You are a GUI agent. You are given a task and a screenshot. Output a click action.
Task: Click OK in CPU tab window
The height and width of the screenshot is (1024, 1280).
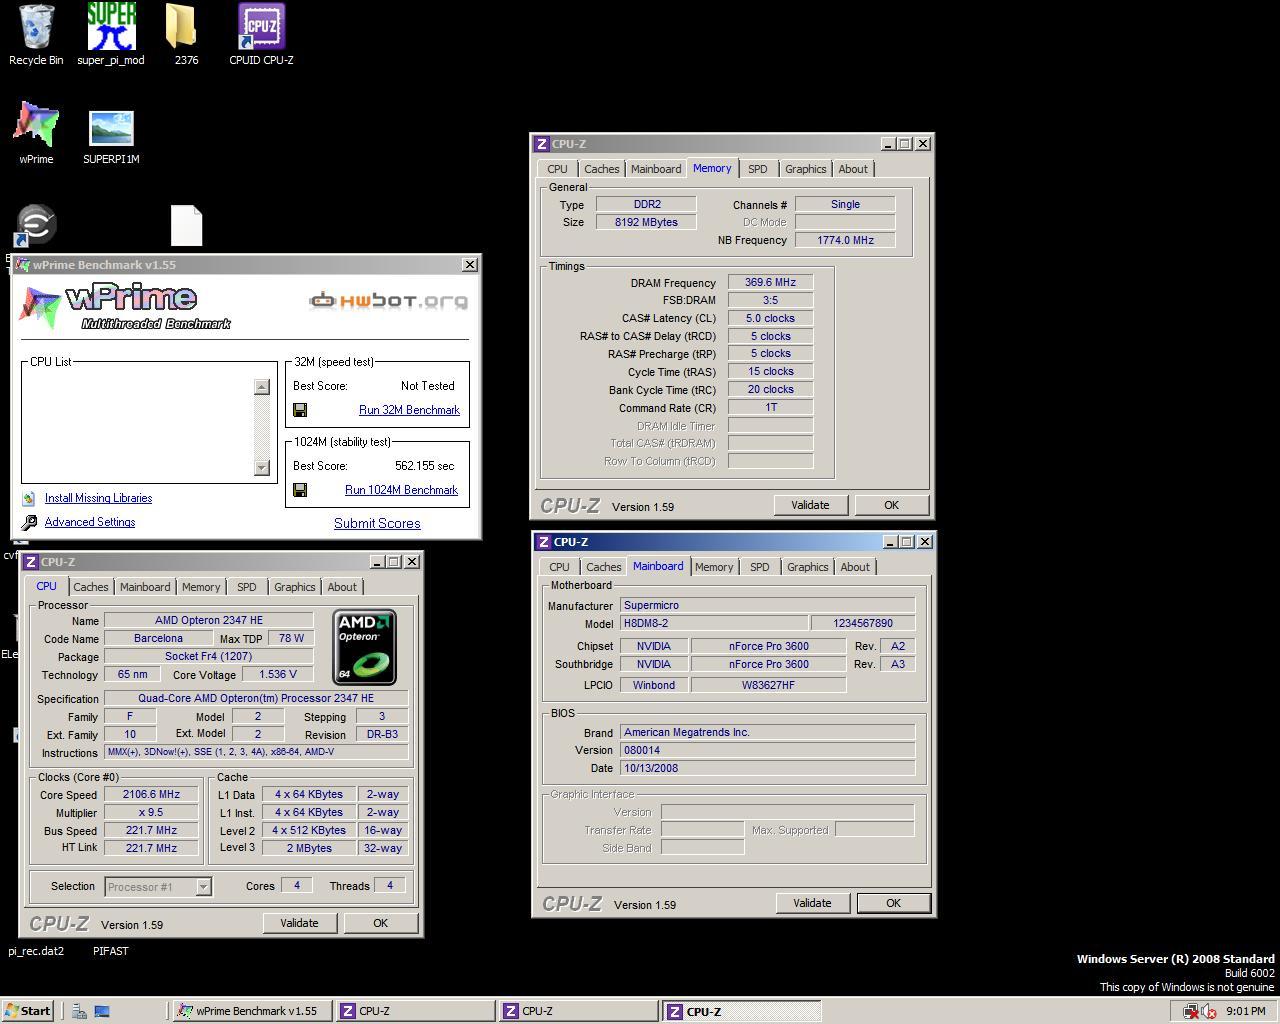[x=380, y=923]
